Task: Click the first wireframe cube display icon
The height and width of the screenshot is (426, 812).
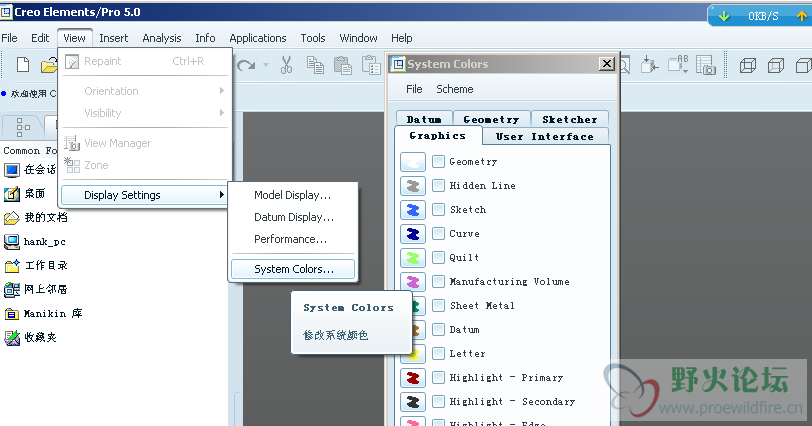Action: pos(747,66)
